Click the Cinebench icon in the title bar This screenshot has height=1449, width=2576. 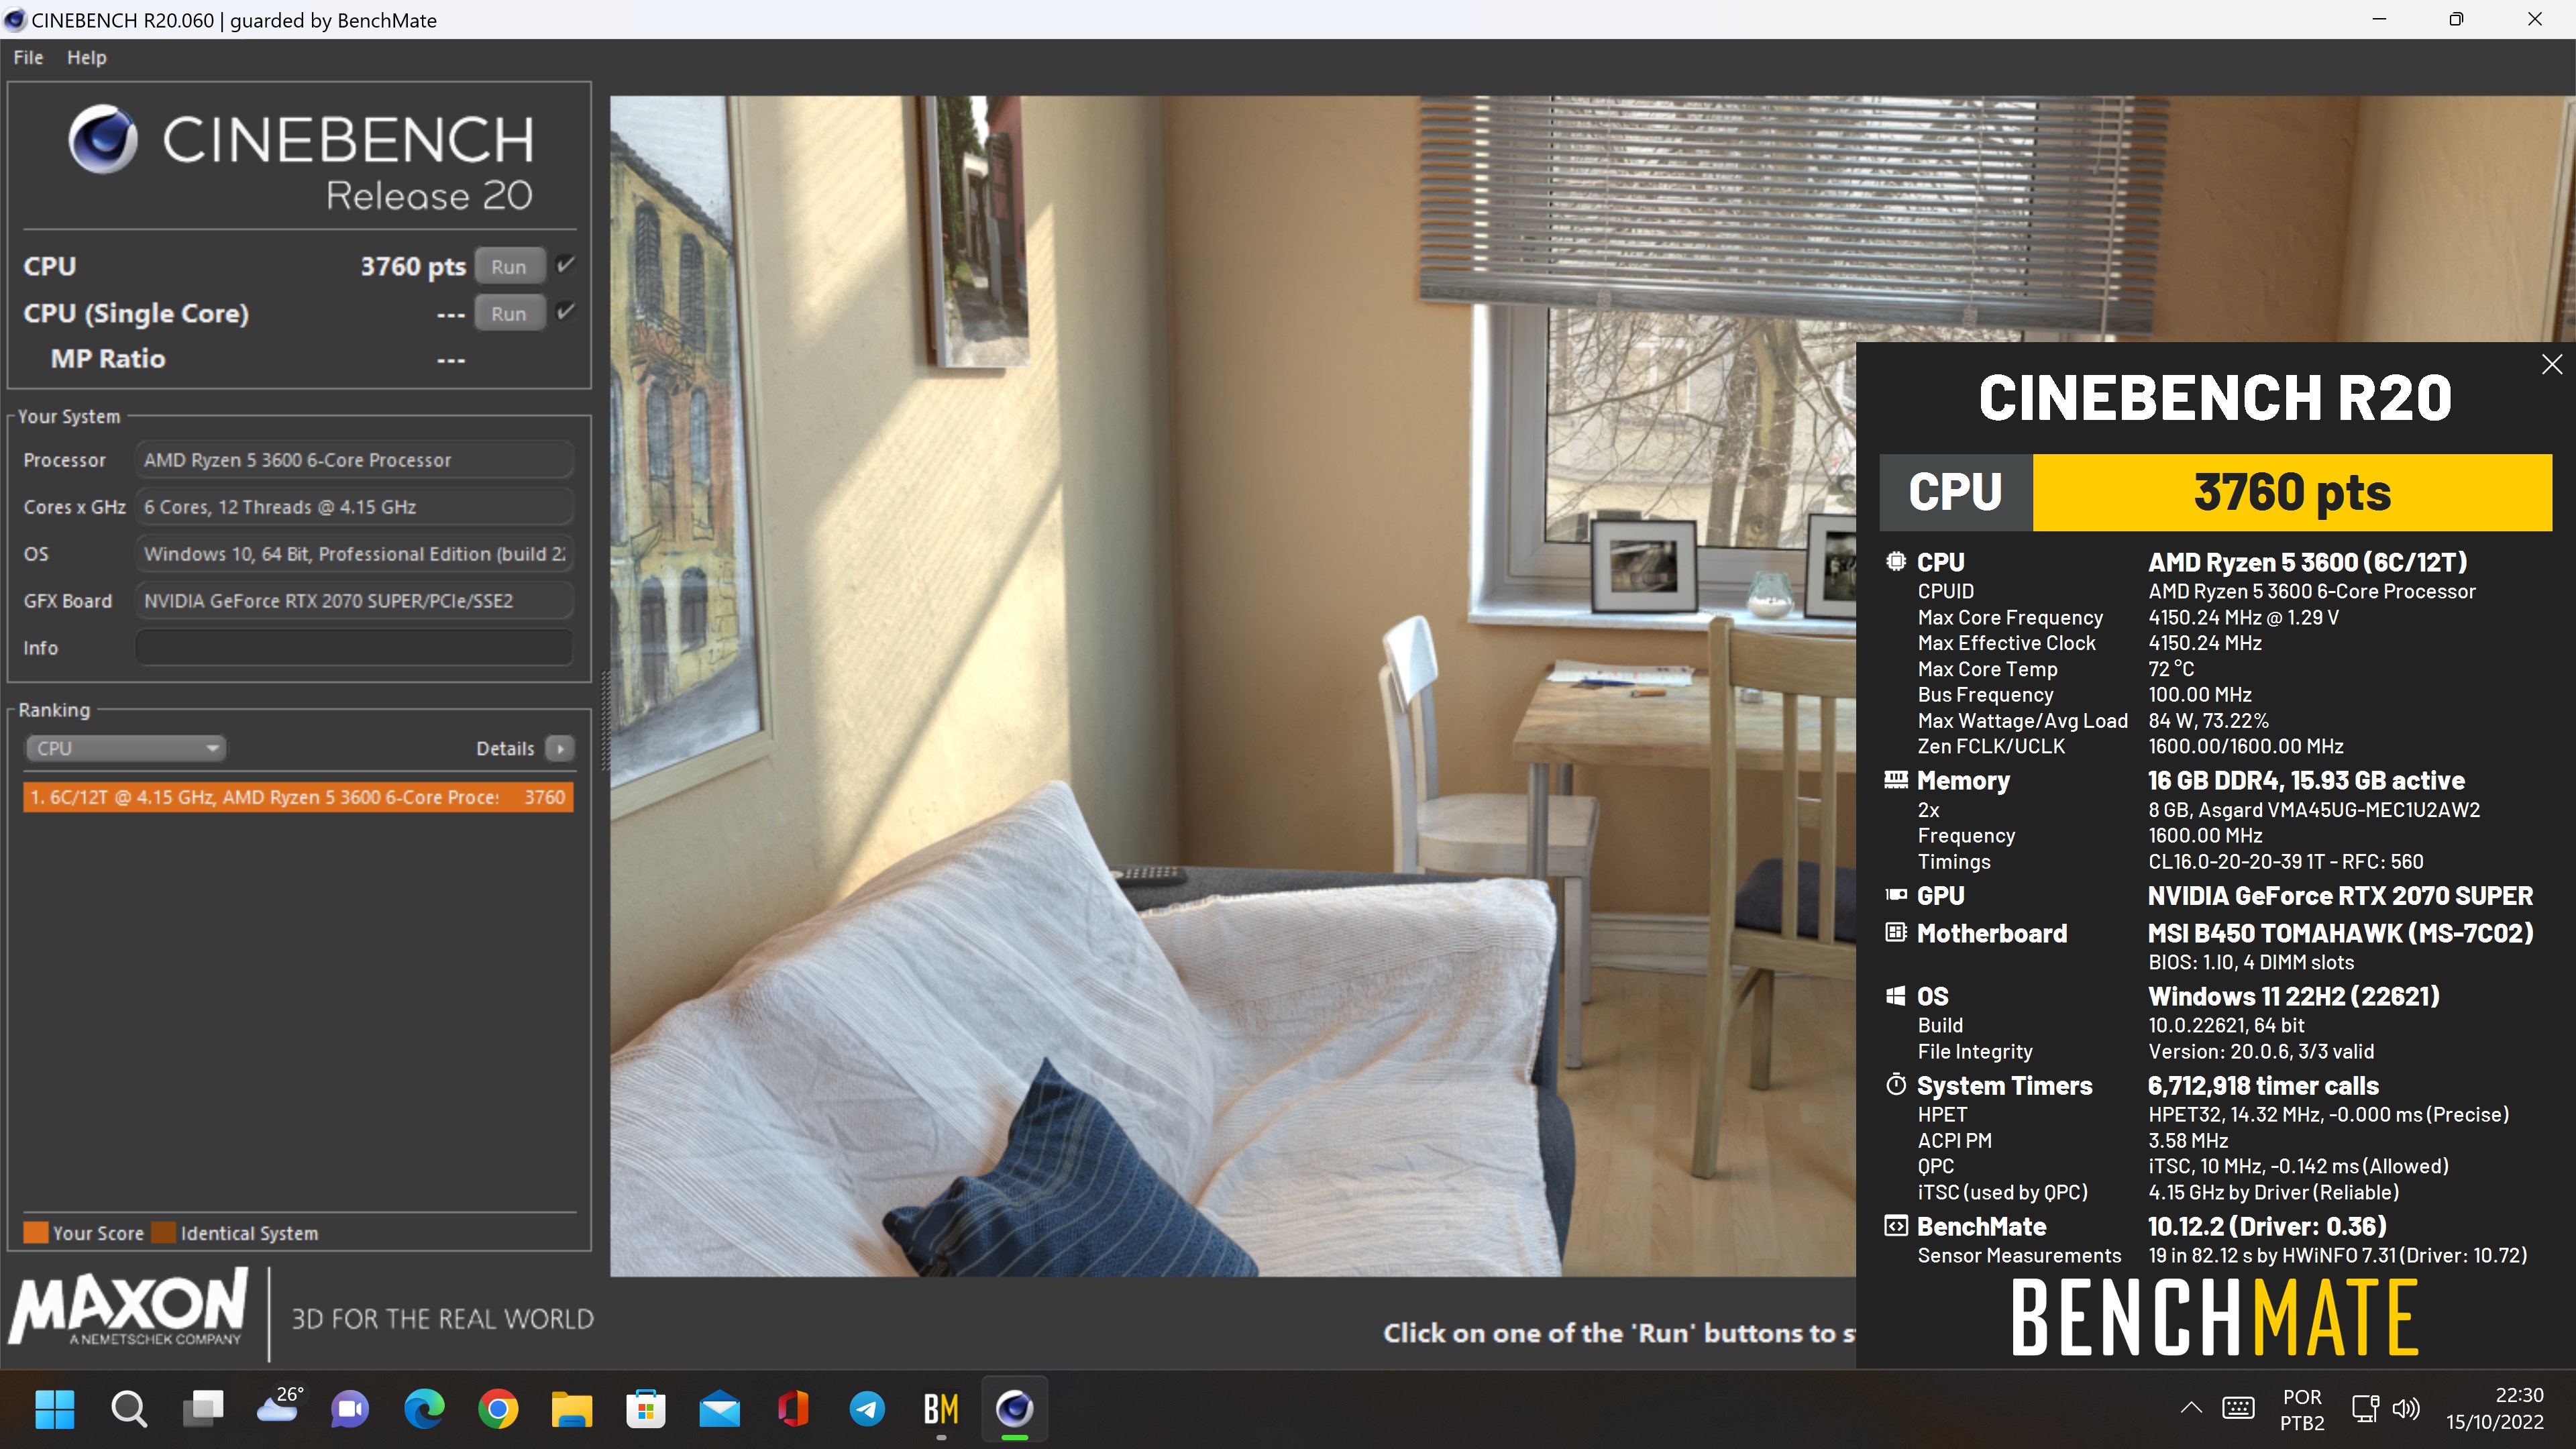click(x=15, y=20)
